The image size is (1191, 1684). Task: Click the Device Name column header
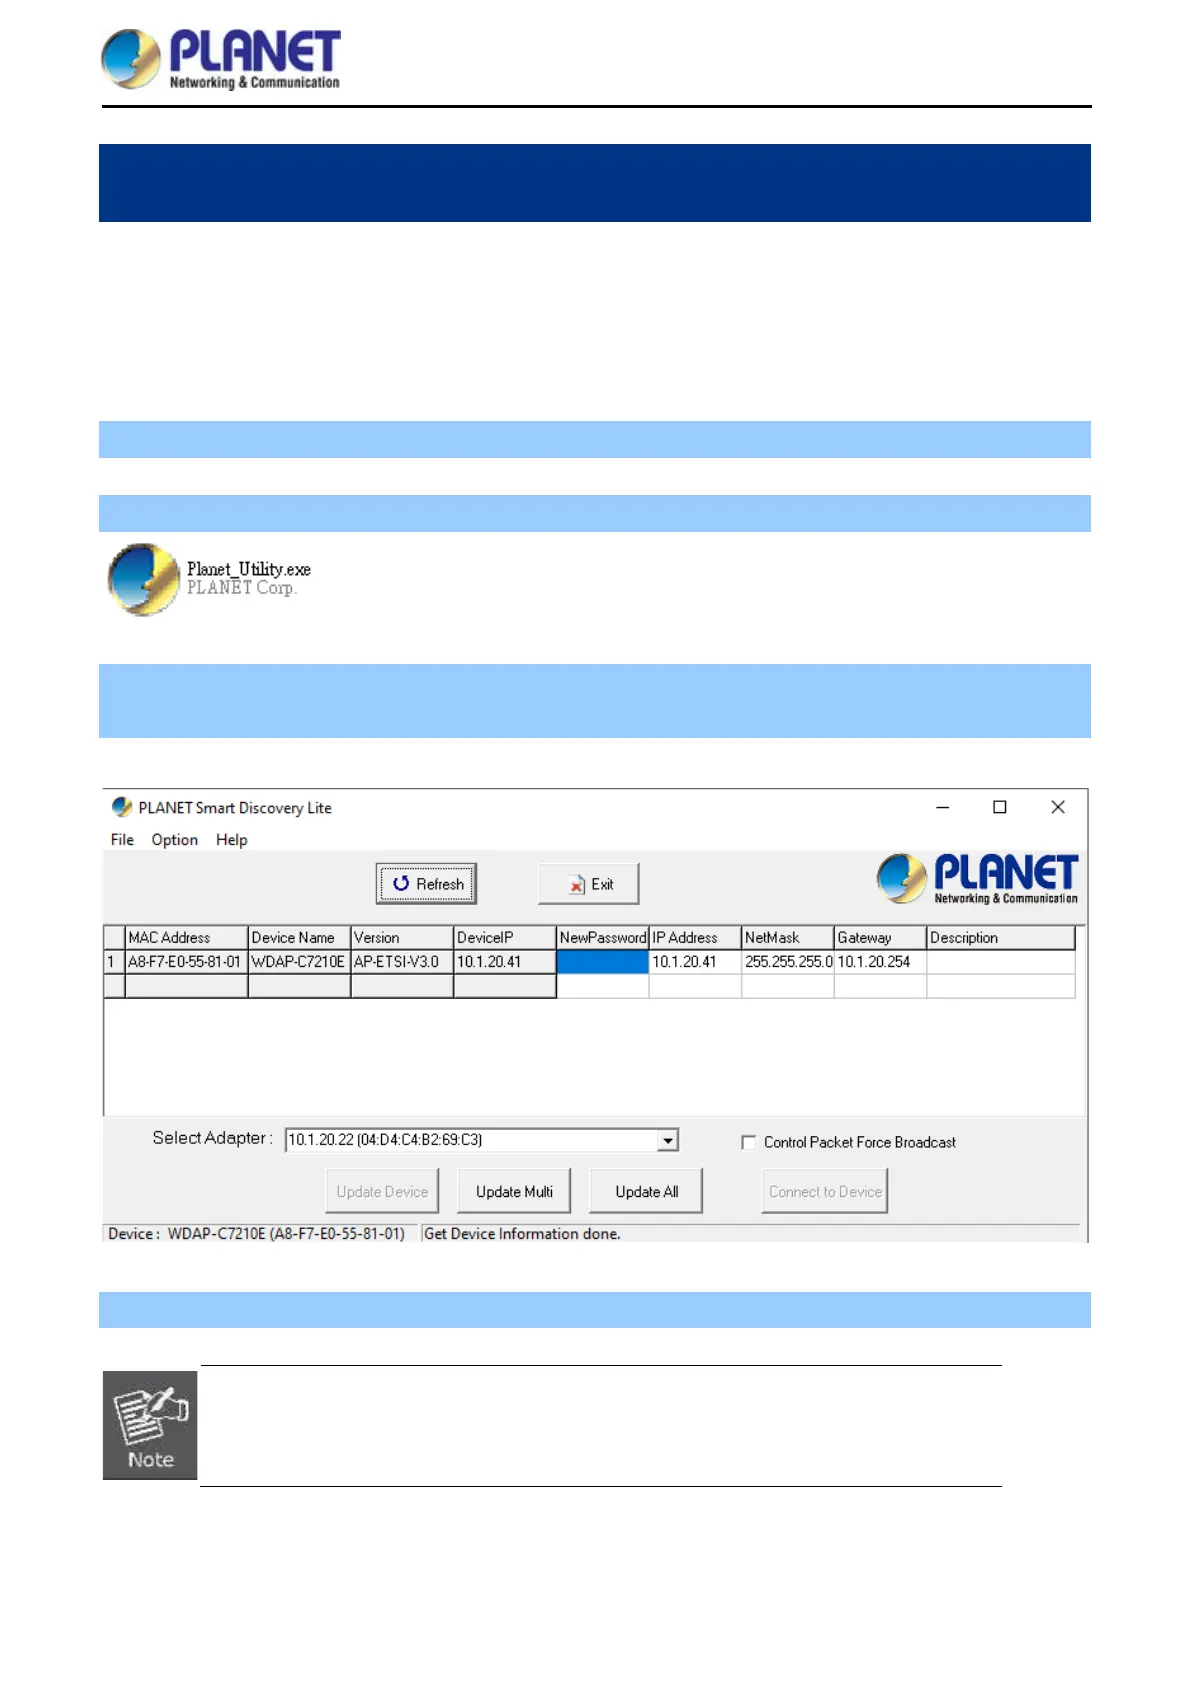(x=298, y=938)
